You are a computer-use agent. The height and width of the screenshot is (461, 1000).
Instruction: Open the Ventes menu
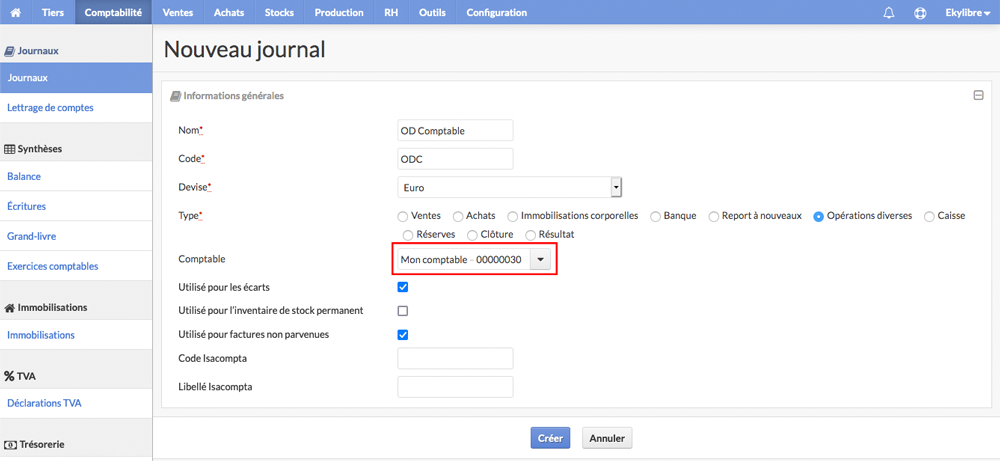pos(178,12)
